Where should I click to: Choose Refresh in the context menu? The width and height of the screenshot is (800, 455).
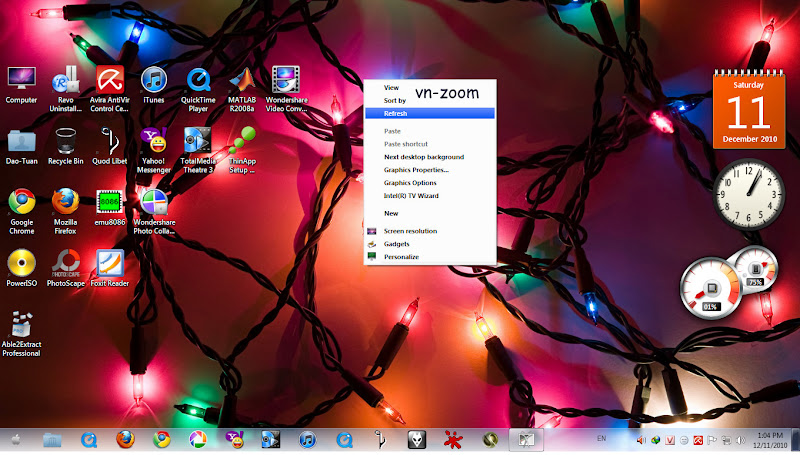[x=430, y=113]
